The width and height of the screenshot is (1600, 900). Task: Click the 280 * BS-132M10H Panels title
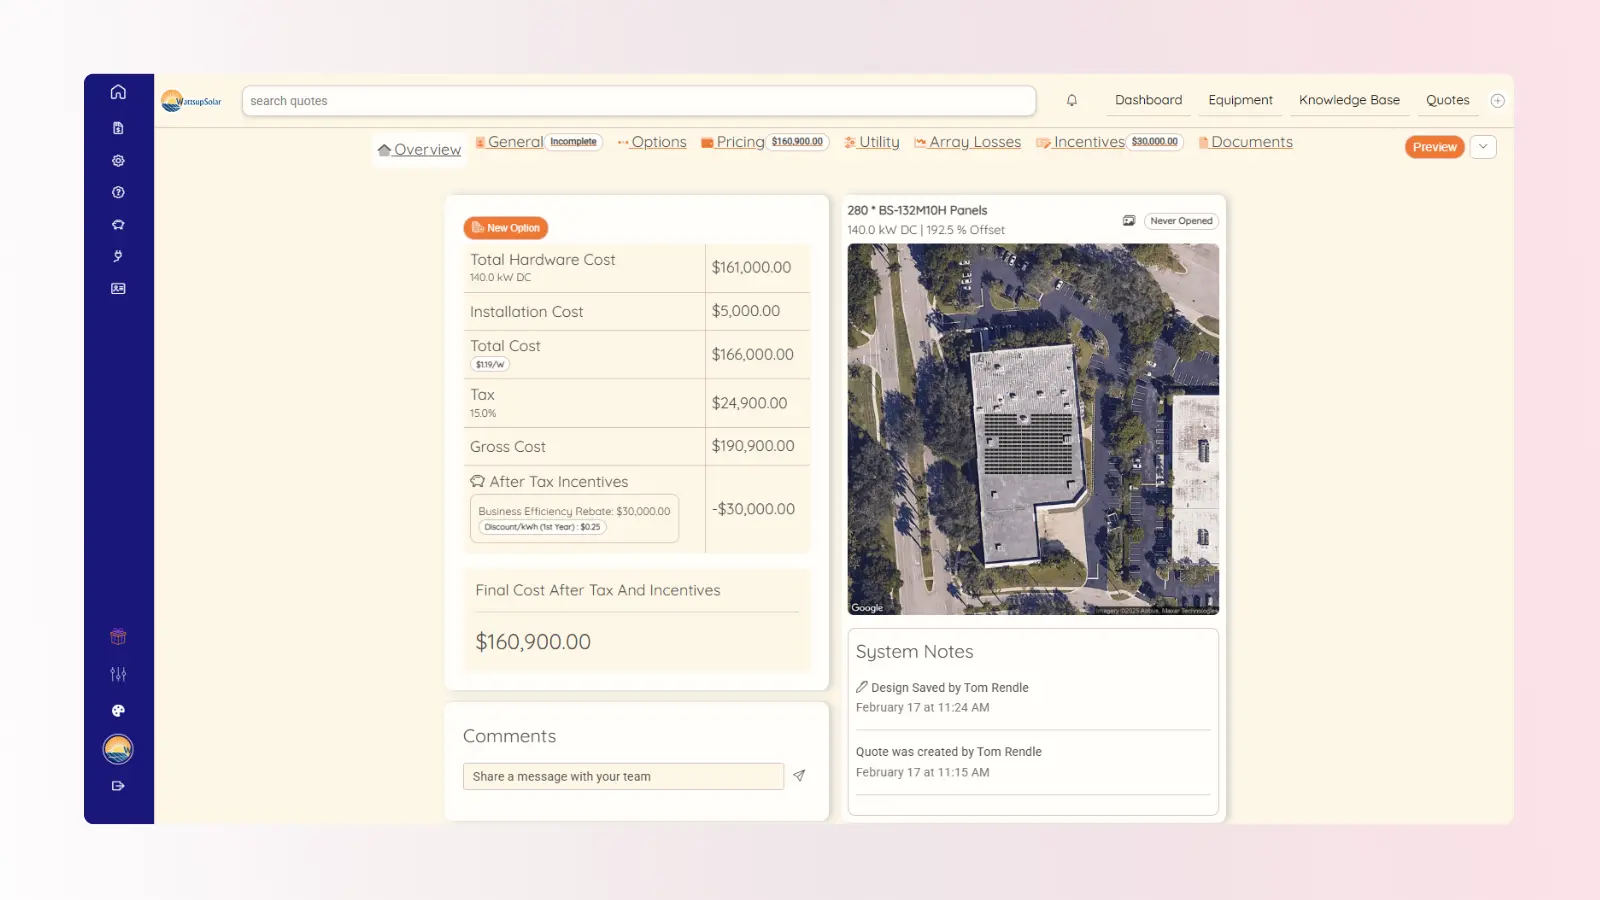tap(917, 210)
